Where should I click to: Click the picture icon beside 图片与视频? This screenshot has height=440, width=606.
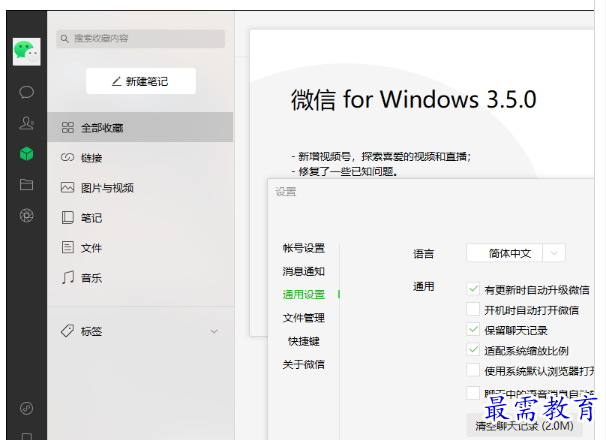coord(67,188)
